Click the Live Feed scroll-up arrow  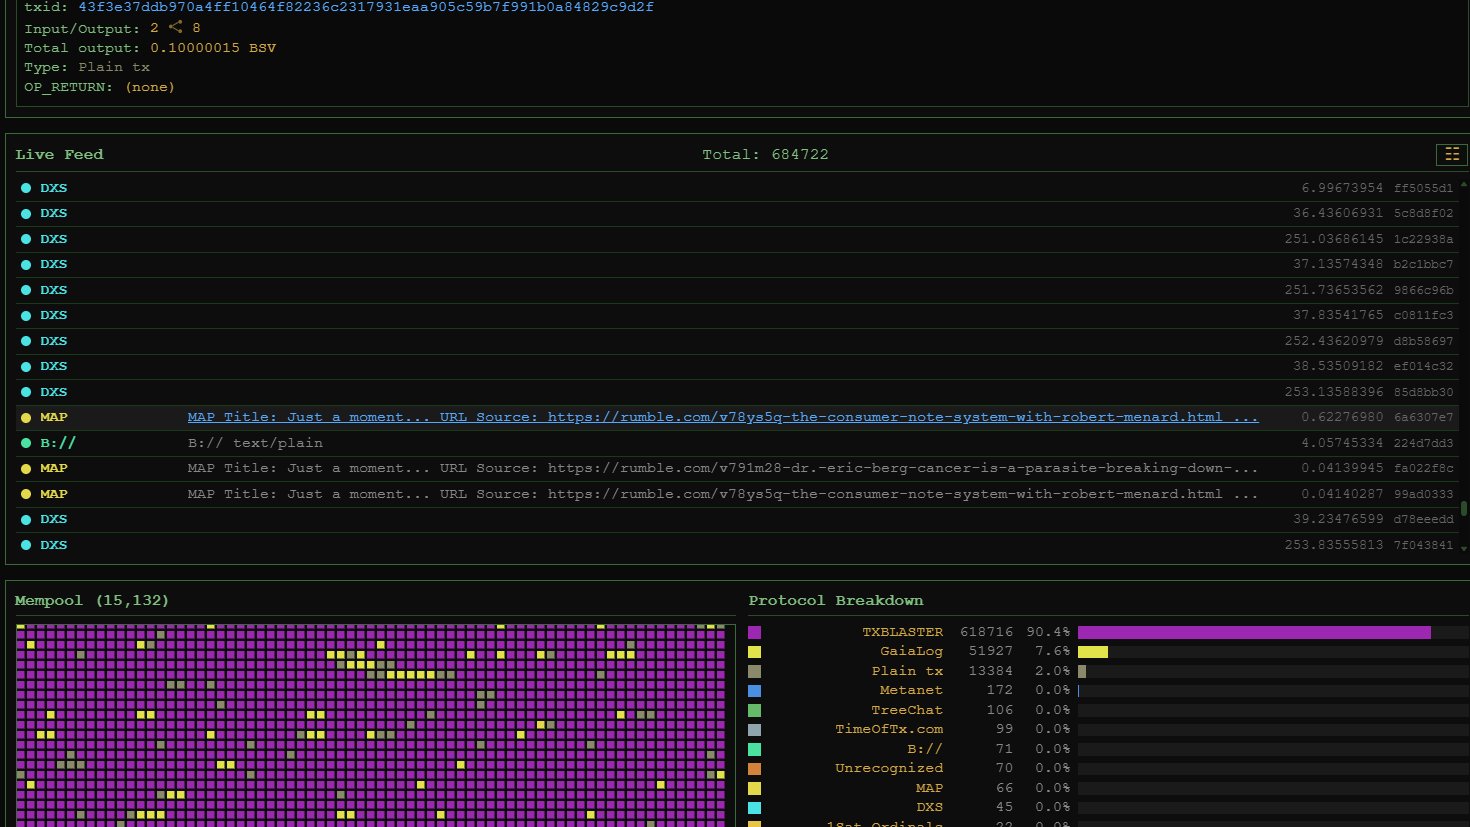(x=1464, y=185)
